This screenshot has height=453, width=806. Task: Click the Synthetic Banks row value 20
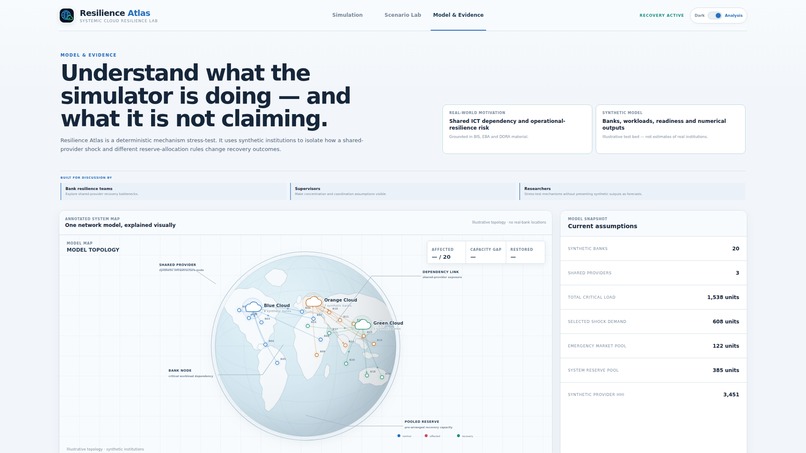coord(736,249)
